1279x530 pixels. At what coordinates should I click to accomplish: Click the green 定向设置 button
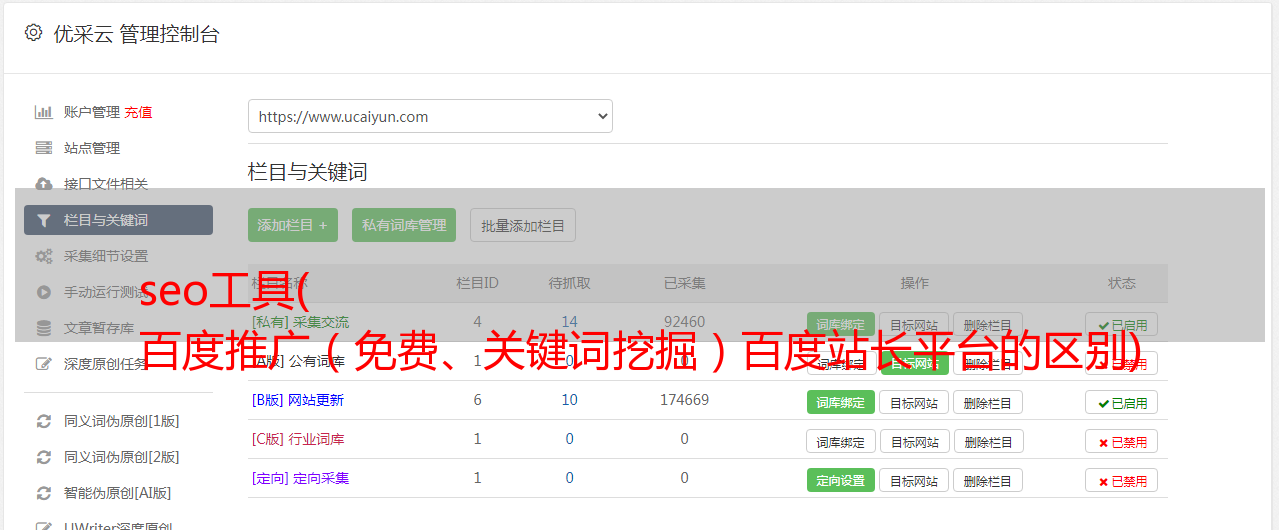pyautogui.click(x=841, y=480)
